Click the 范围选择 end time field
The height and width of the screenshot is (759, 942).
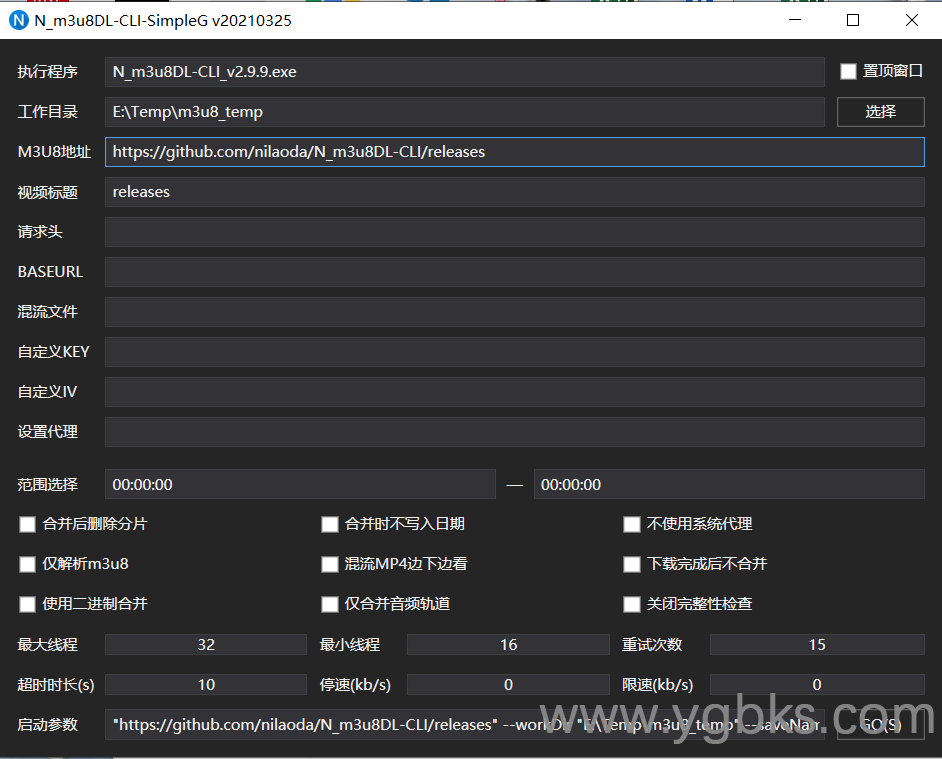click(x=729, y=484)
